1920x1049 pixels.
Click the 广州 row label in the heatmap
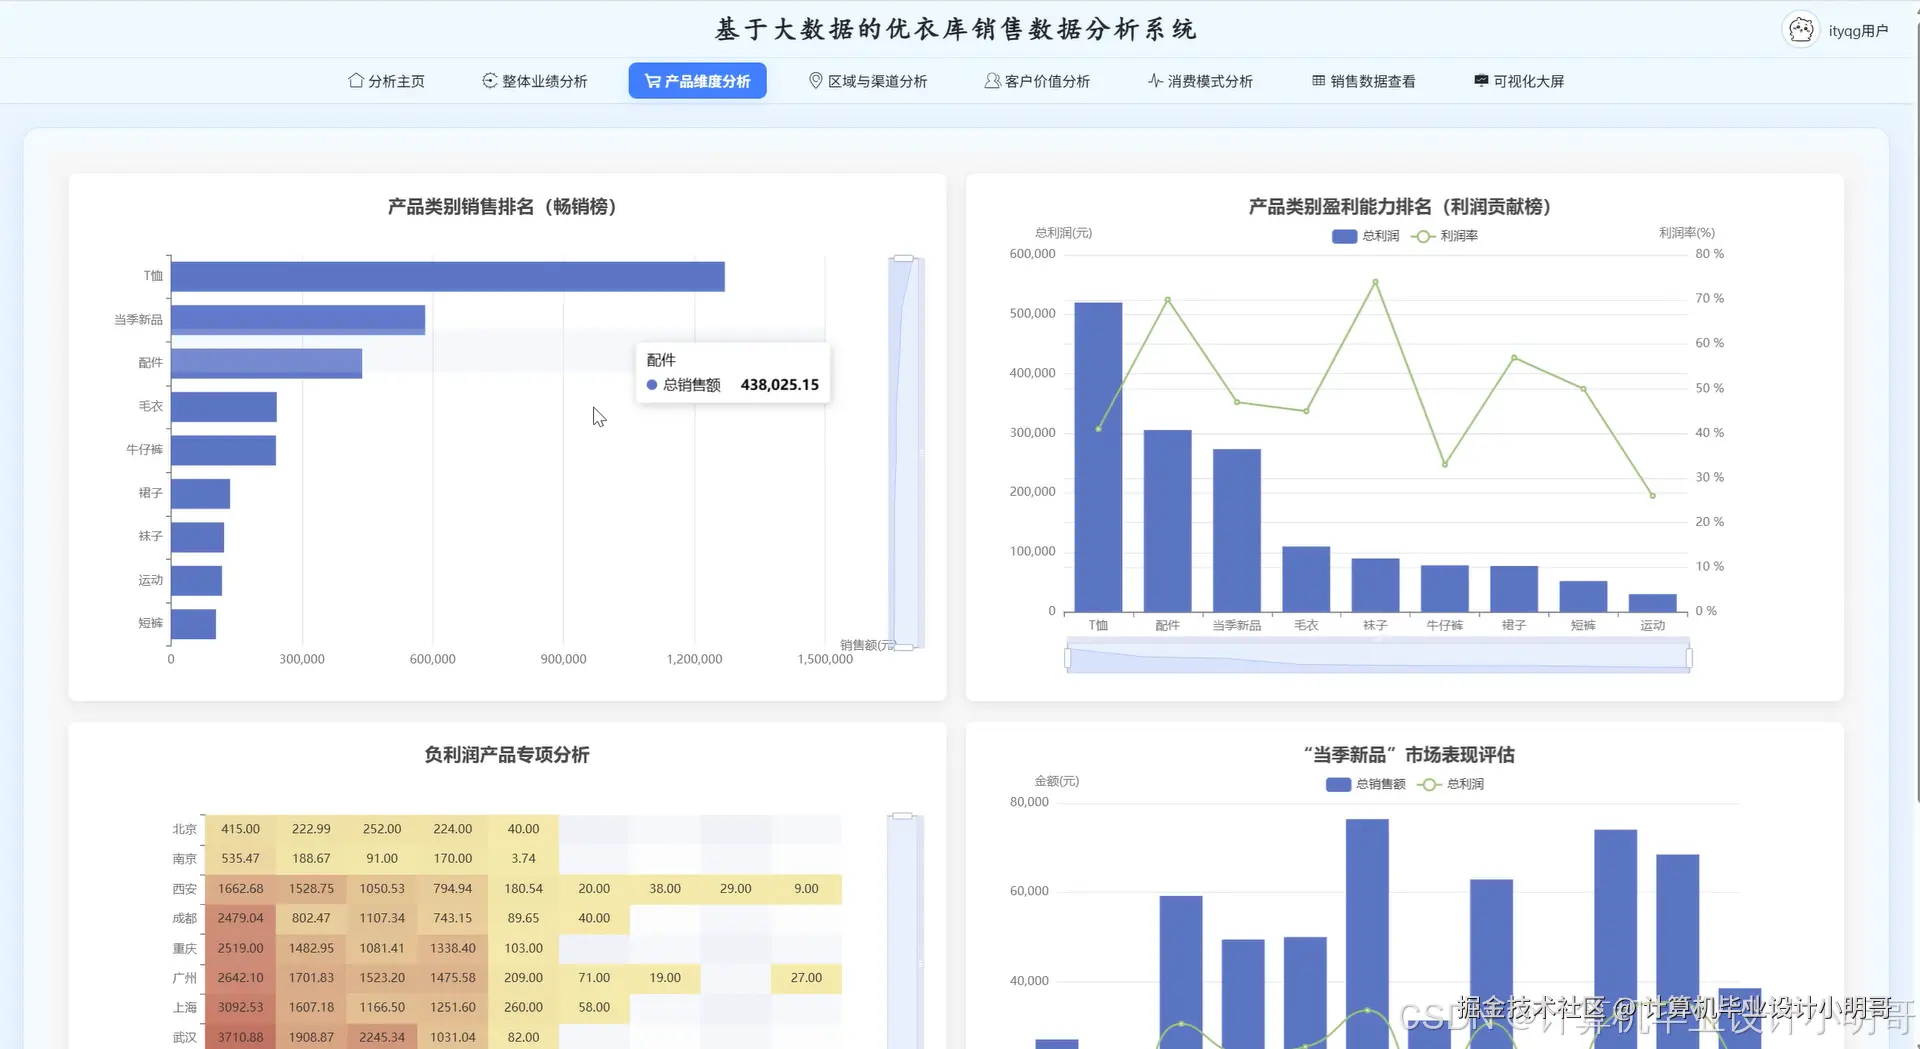[184, 978]
